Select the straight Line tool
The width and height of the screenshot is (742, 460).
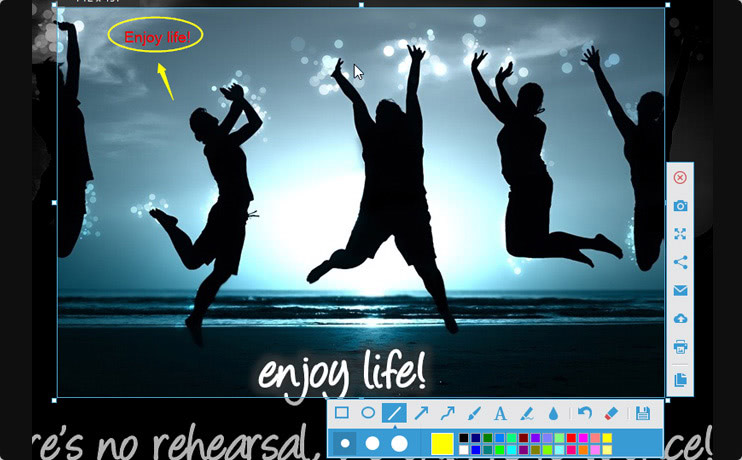pos(394,413)
